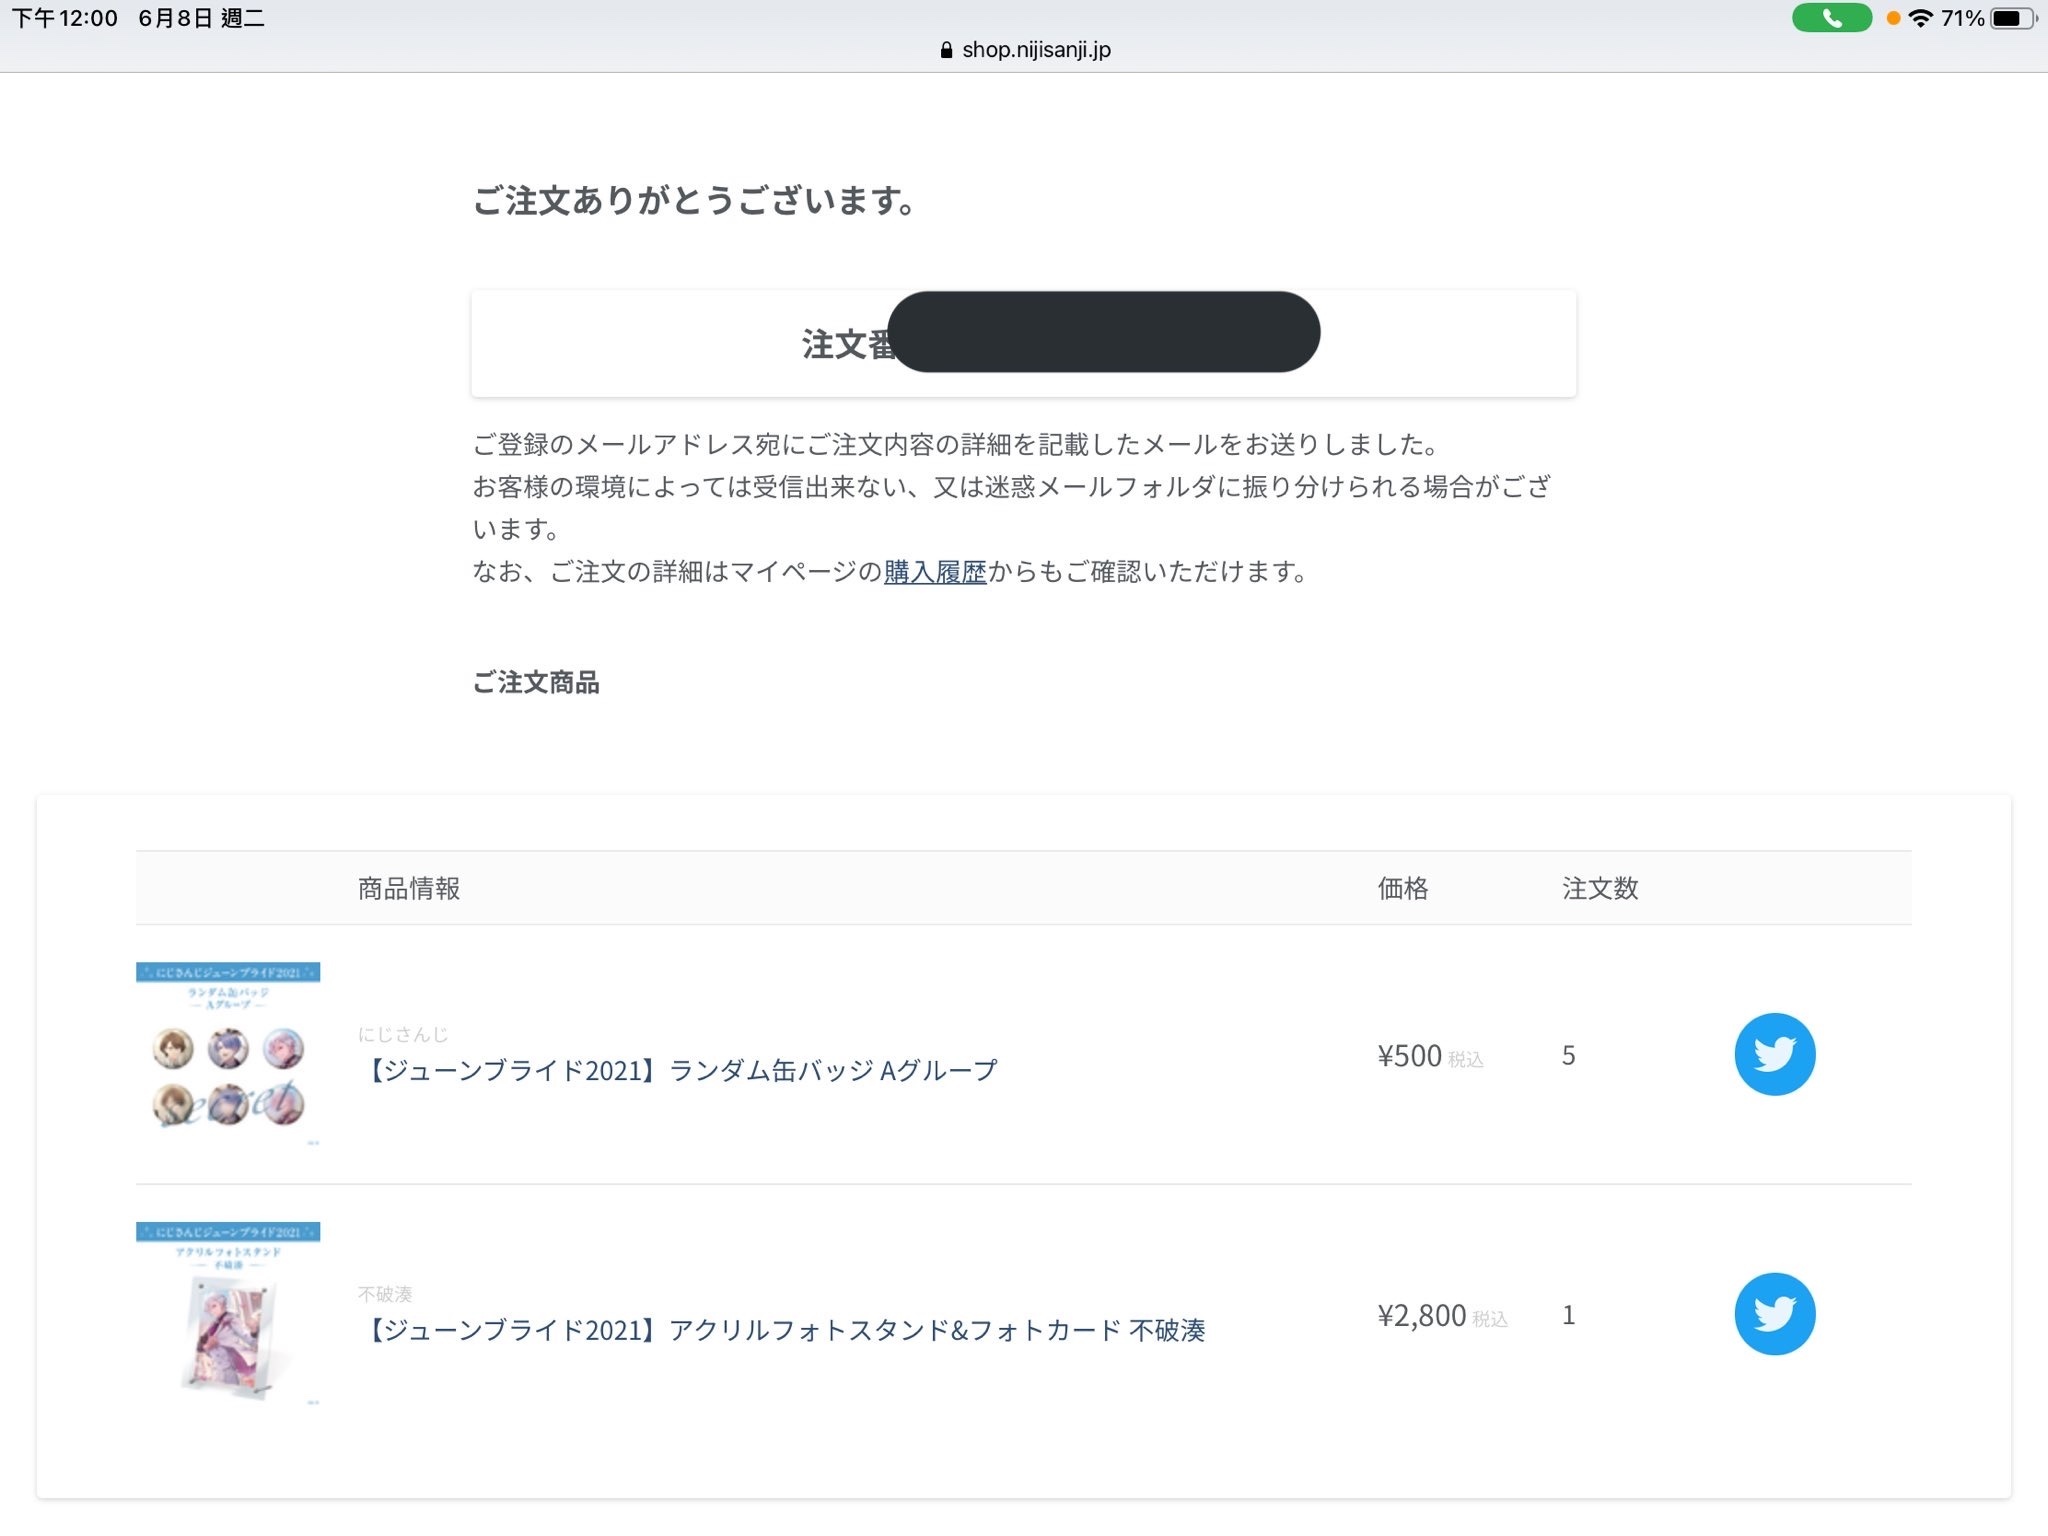The image size is (2048, 1536).
Task: Open ランダム缶バッジ Aグループ product link
Action: click(x=678, y=1070)
